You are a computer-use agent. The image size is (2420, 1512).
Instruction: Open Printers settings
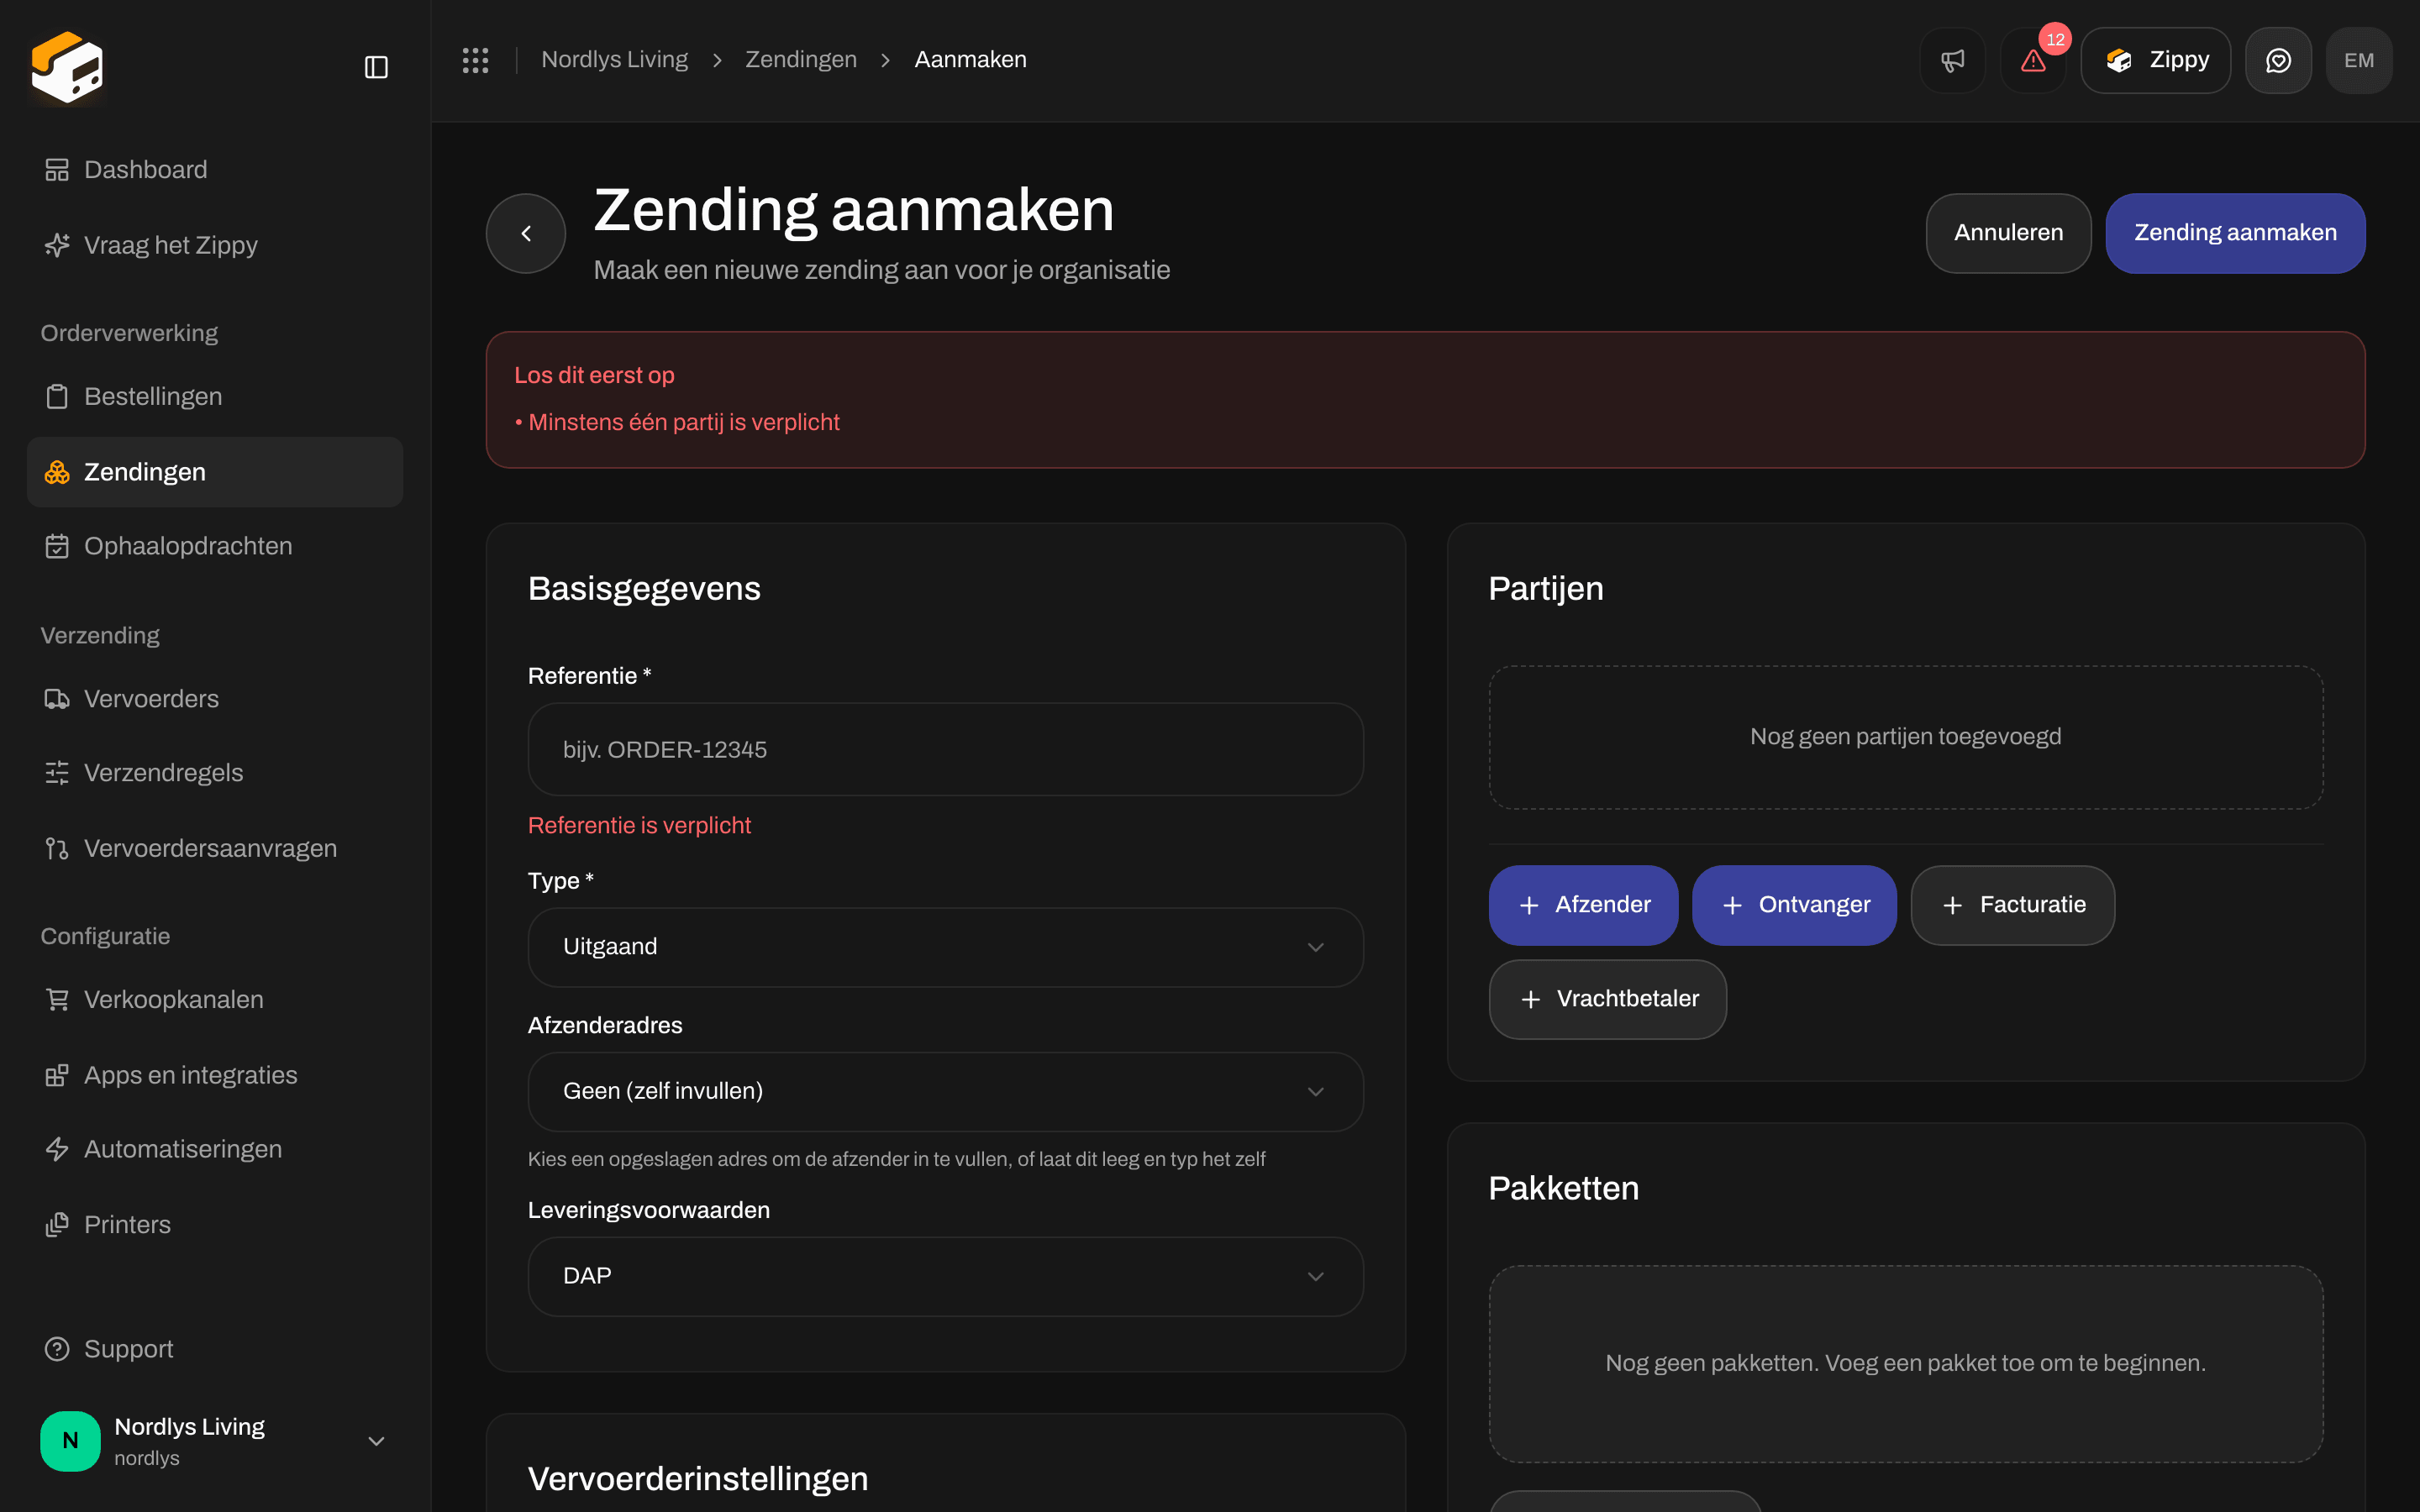[x=215, y=1225]
